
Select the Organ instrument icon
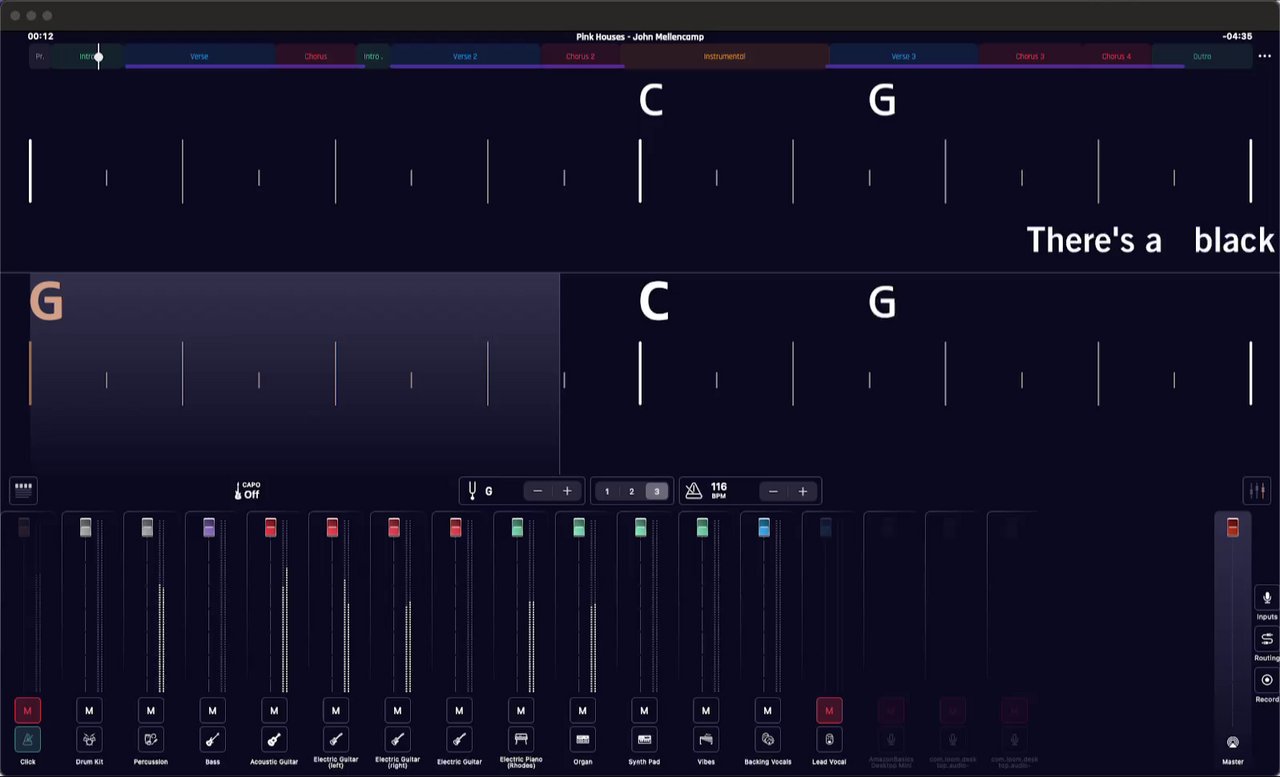click(583, 740)
